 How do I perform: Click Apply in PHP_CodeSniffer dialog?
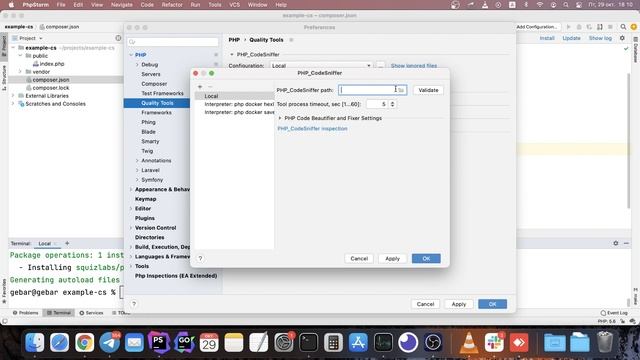392,258
